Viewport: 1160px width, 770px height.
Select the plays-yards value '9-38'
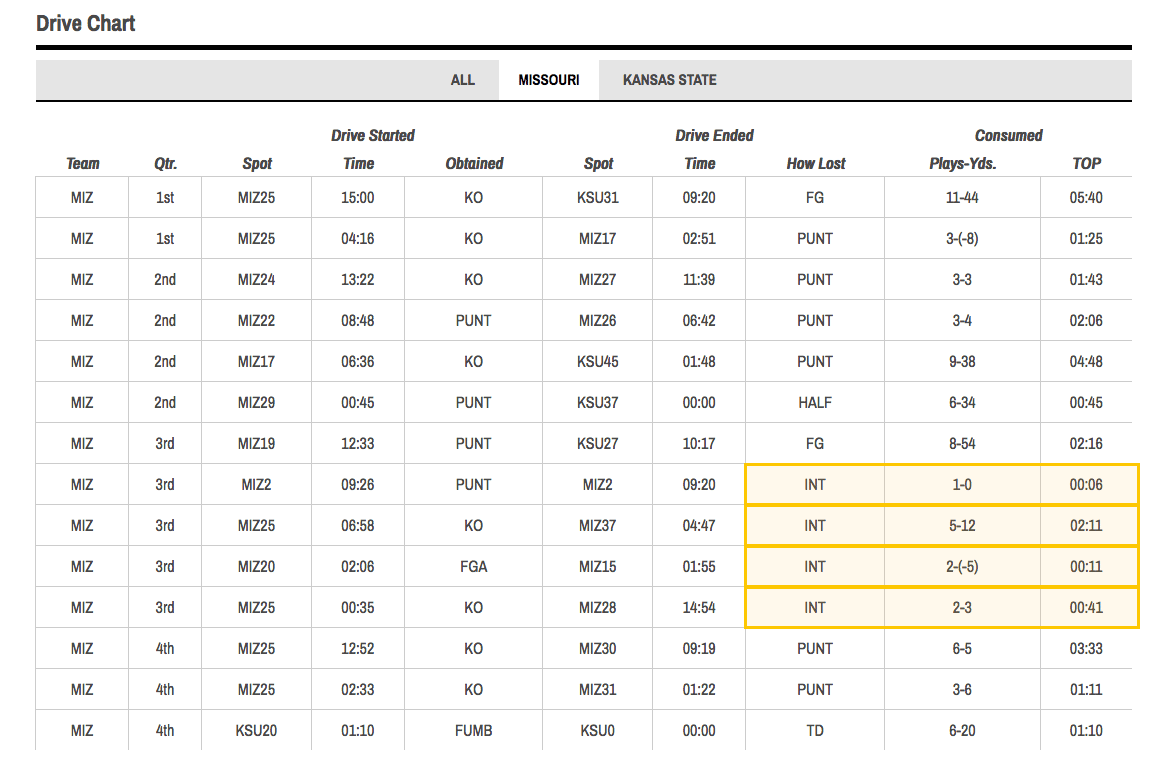coord(962,362)
